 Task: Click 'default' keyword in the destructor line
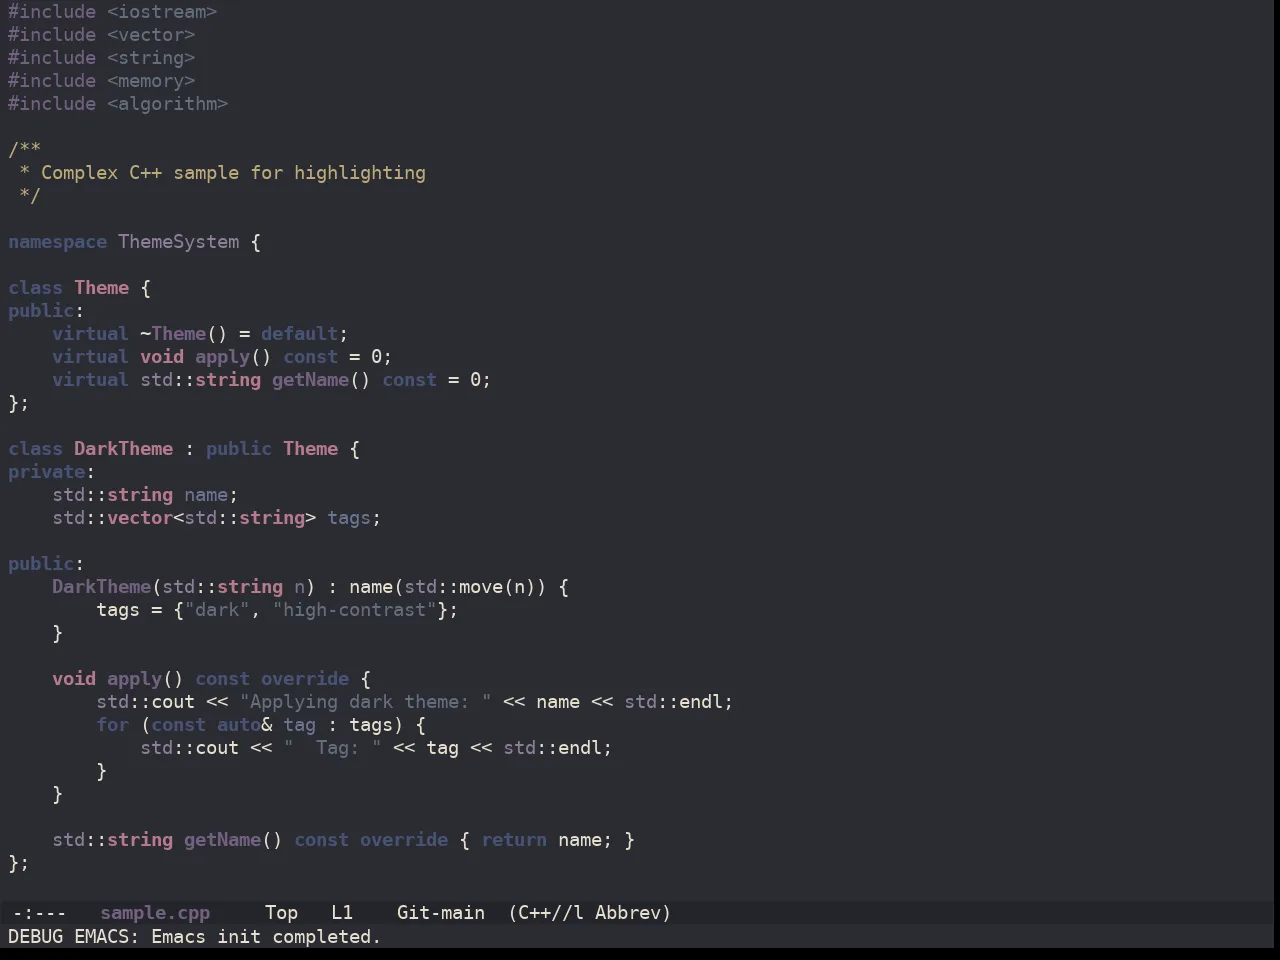point(300,334)
